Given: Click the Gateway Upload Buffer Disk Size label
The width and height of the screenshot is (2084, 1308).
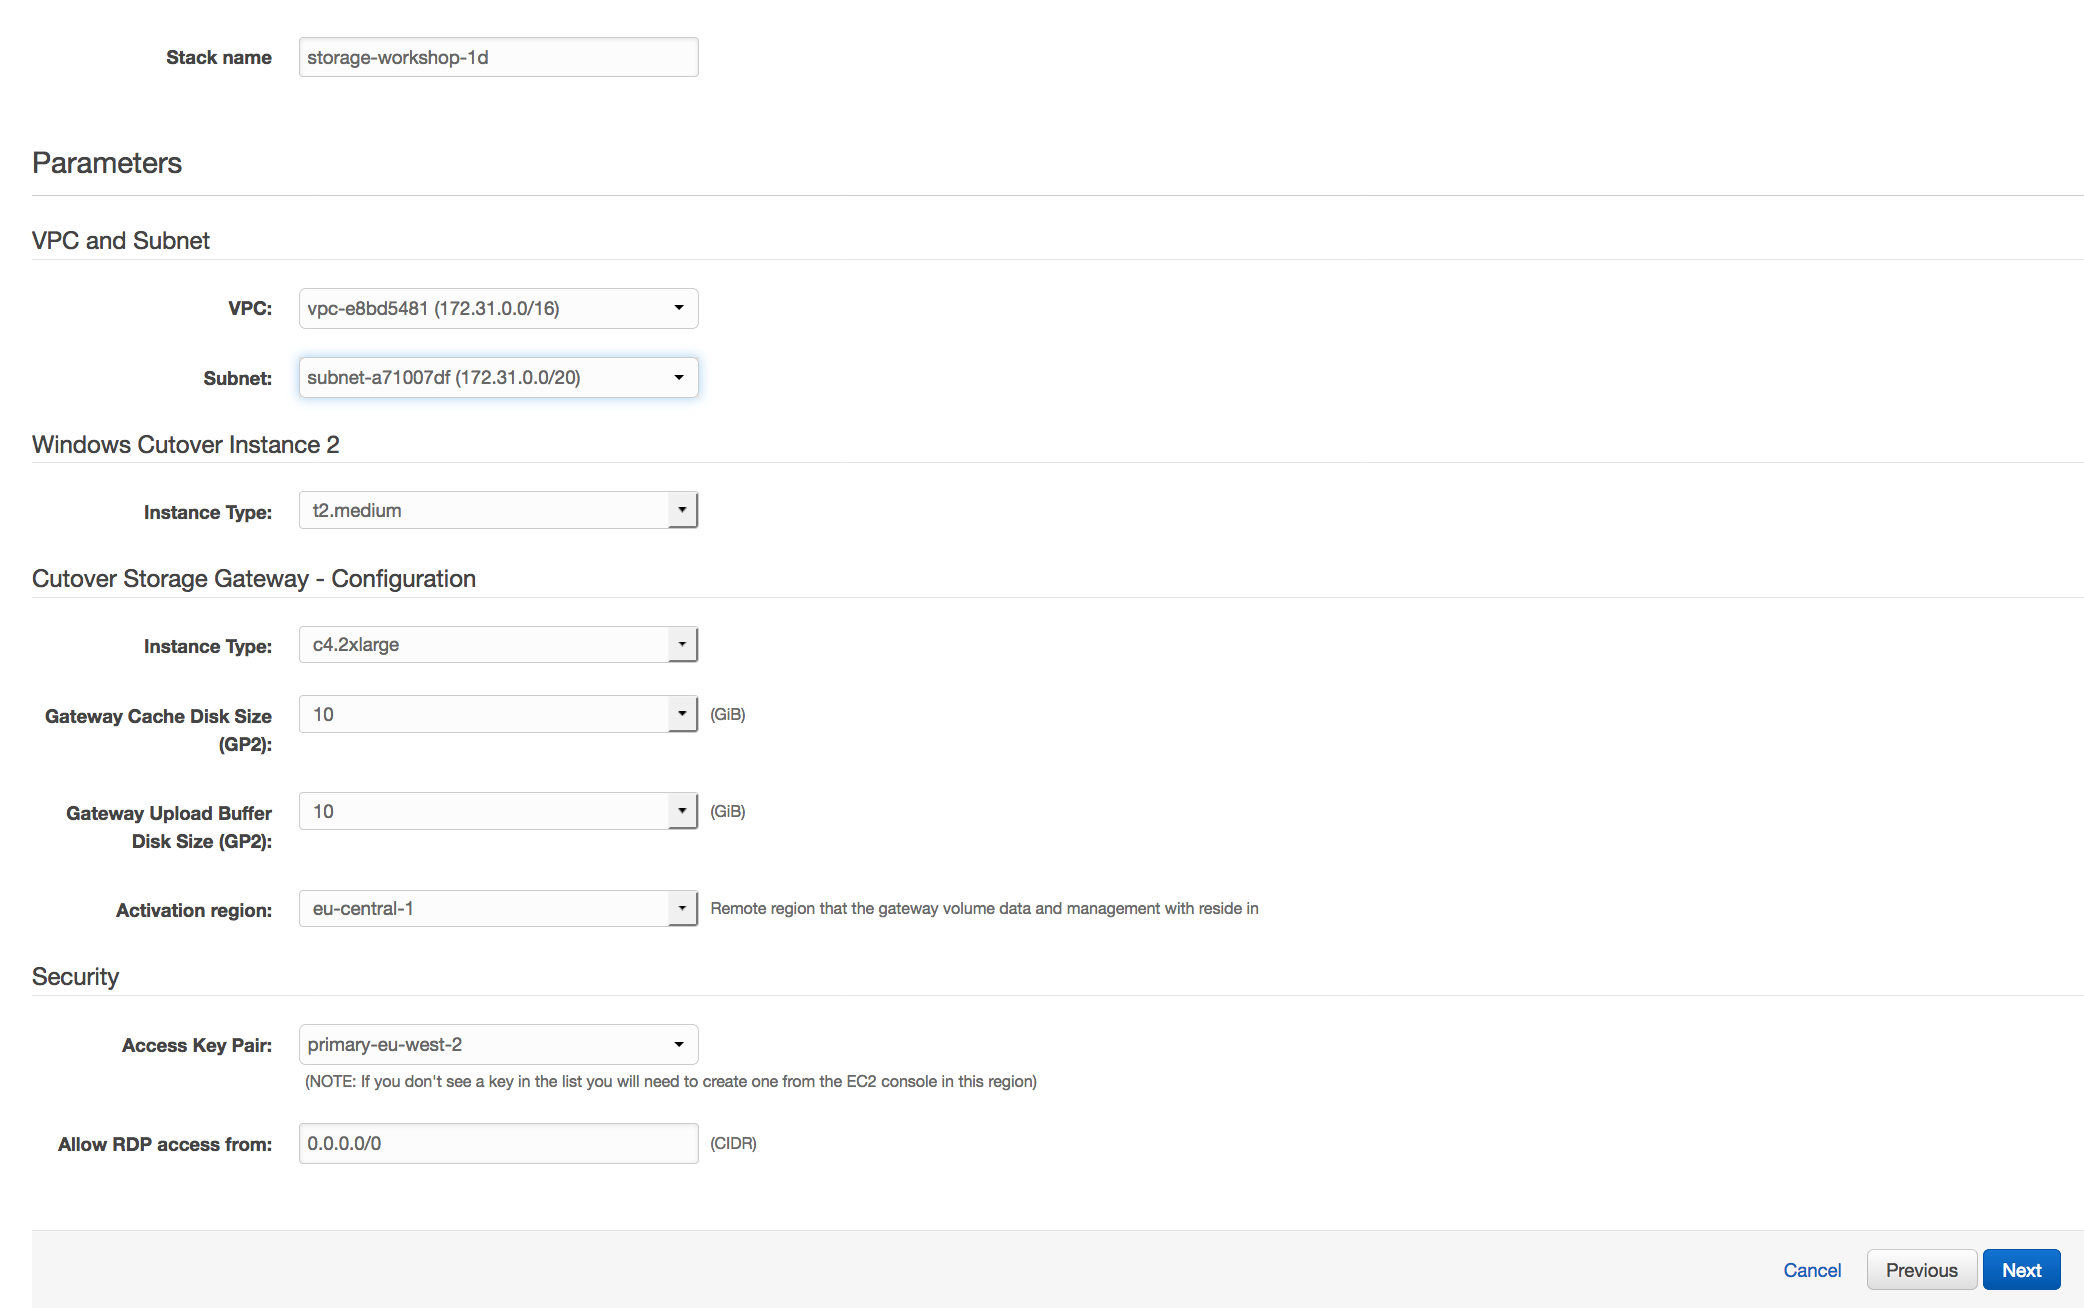Looking at the screenshot, I should click(169, 827).
